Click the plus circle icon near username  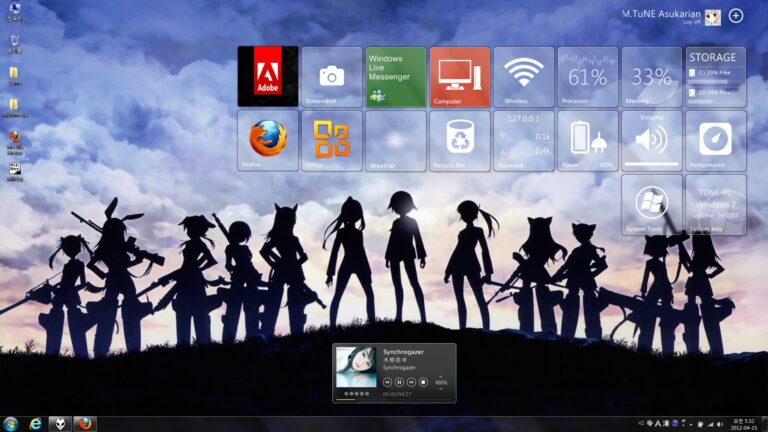pyautogui.click(x=736, y=16)
